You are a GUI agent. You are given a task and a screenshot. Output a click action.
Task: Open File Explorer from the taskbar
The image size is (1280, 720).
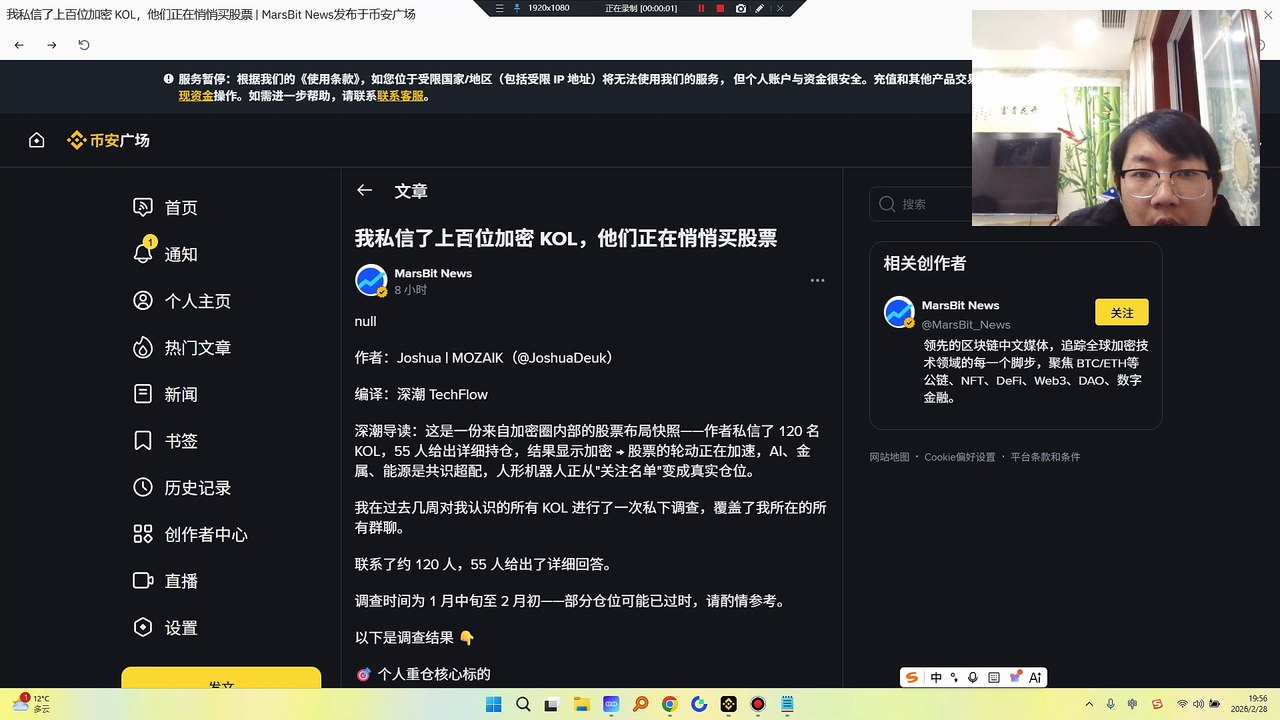click(x=581, y=704)
